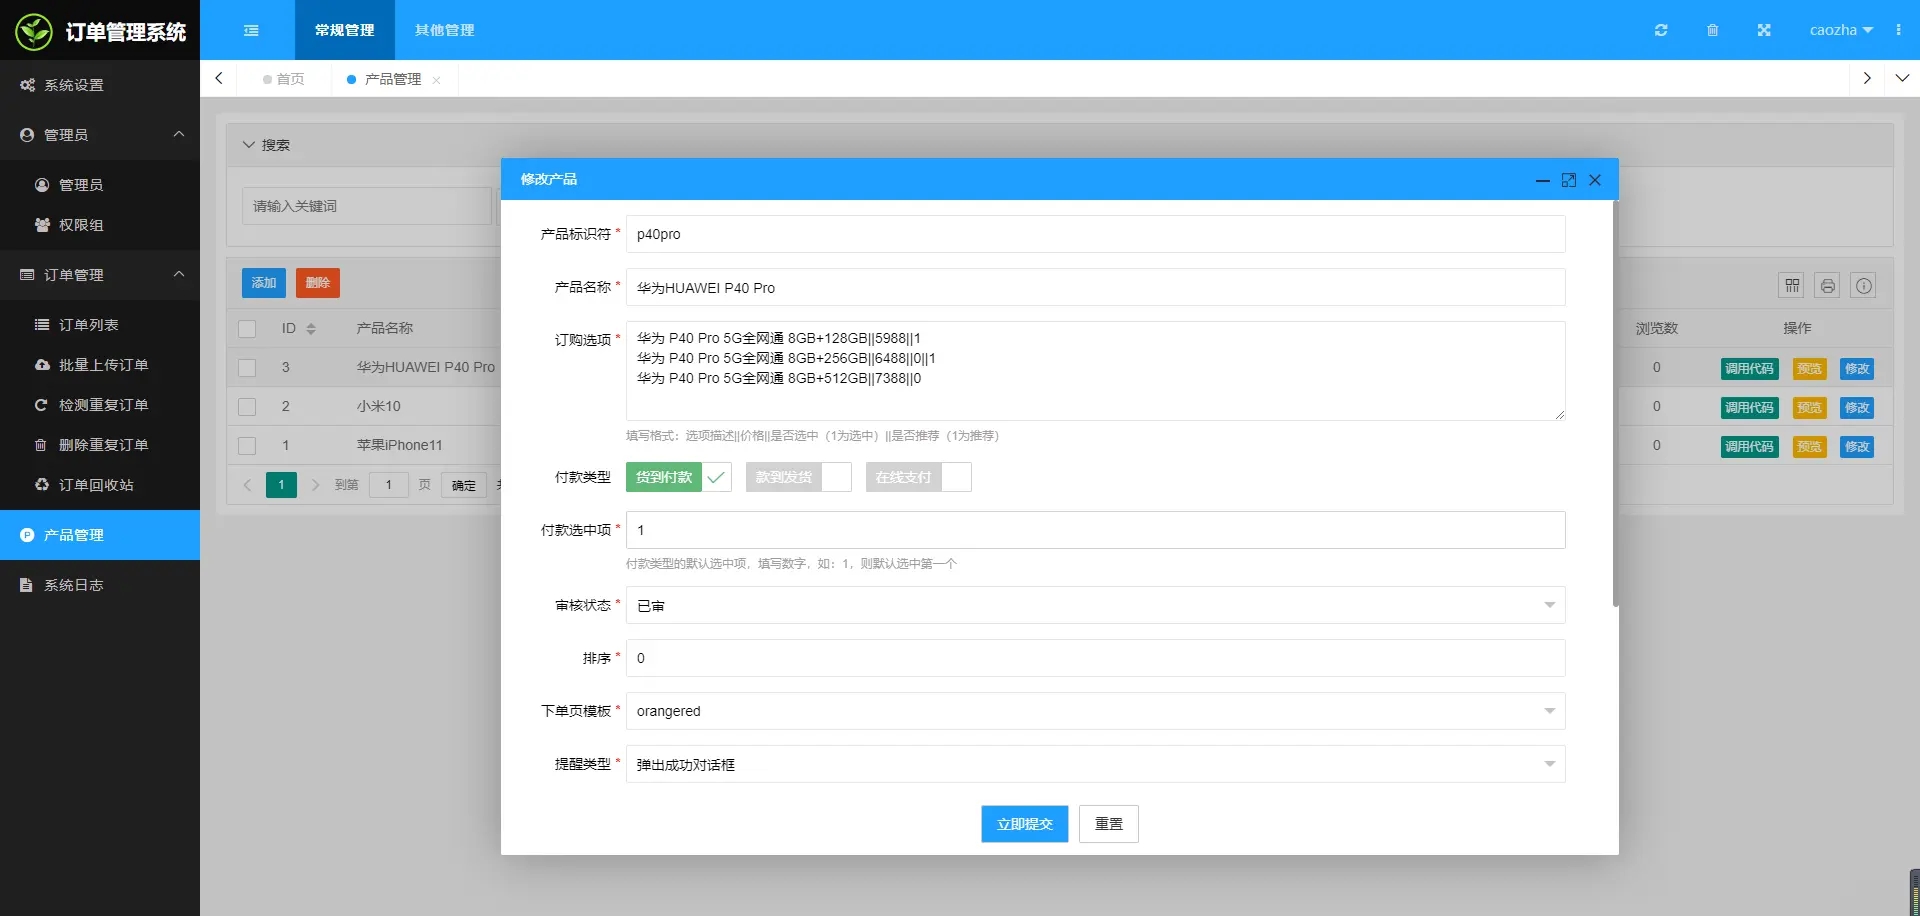Switch to the 其他管理 top tab
The height and width of the screenshot is (916, 1920).
(445, 30)
